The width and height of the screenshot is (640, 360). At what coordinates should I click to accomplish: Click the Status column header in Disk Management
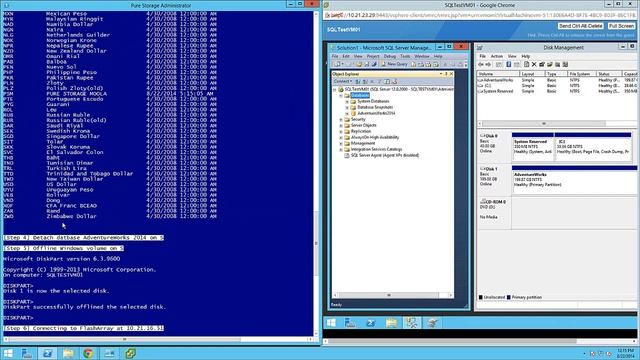pyautogui.click(x=609, y=74)
